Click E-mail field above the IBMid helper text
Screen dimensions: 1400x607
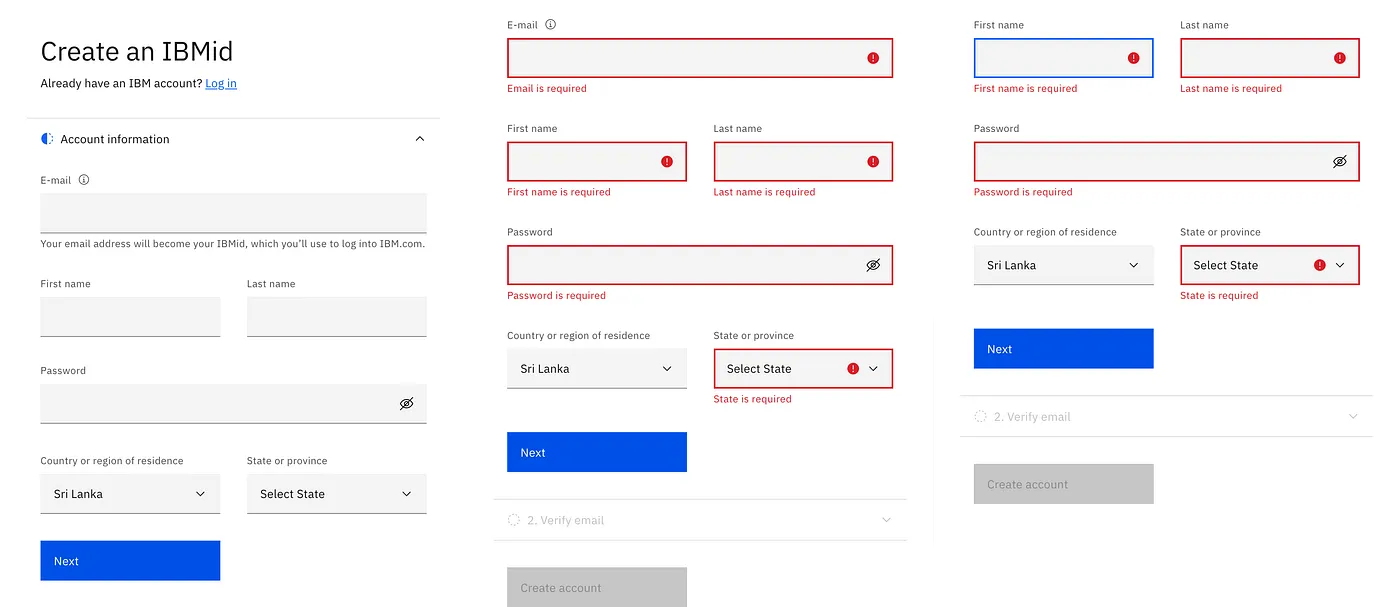[x=233, y=213]
